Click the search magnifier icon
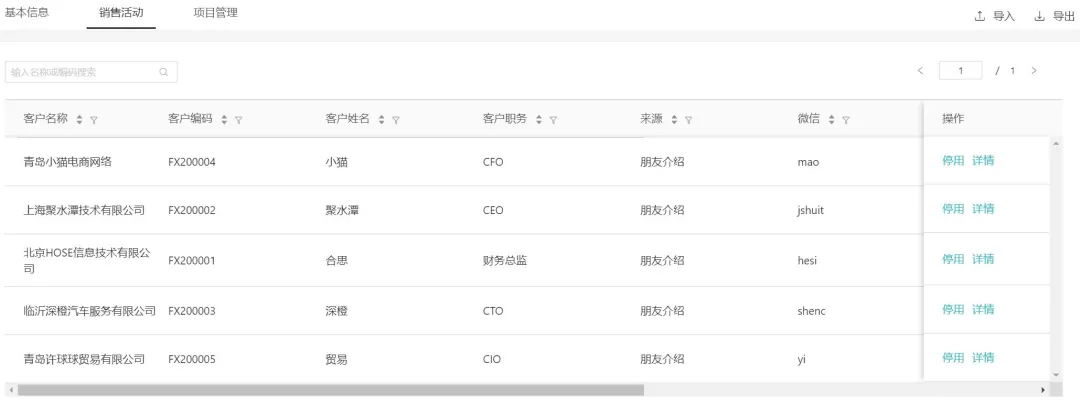This screenshot has width=1080, height=405. [164, 72]
